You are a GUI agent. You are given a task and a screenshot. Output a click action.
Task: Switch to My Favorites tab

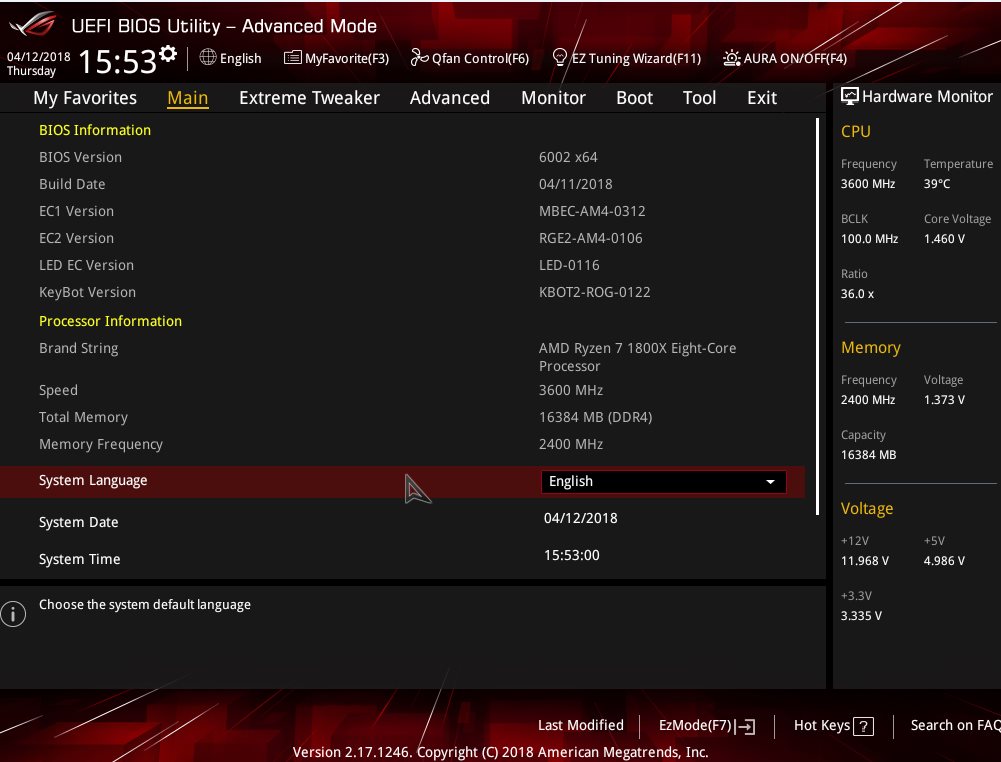tap(85, 98)
